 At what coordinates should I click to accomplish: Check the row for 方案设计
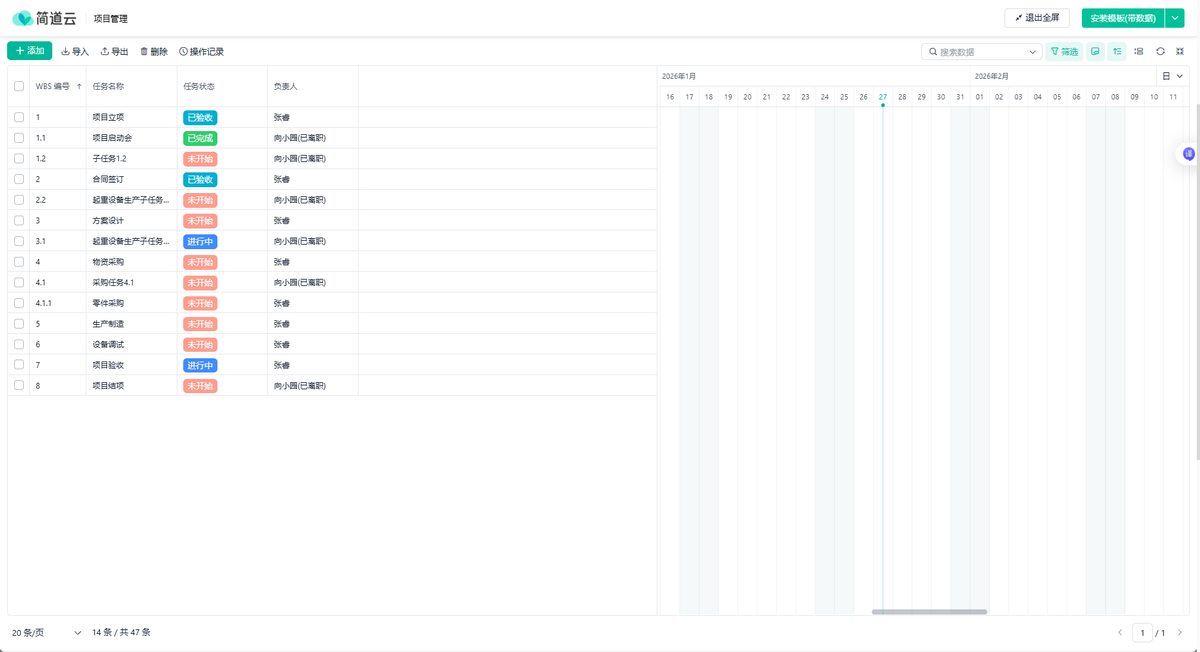coord(19,220)
